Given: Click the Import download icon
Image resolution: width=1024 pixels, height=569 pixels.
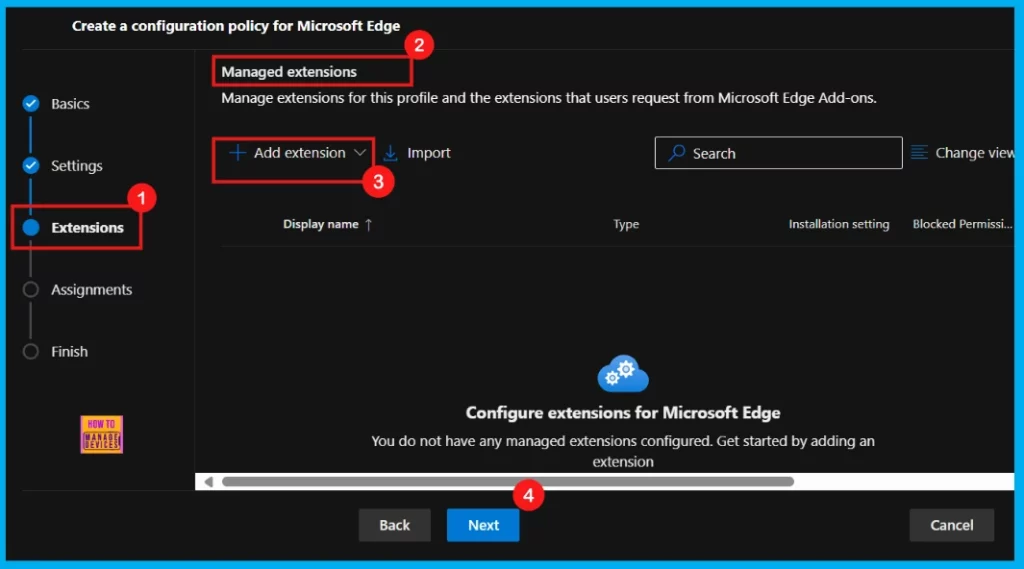Looking at the screenshot, I should point(391,153).
